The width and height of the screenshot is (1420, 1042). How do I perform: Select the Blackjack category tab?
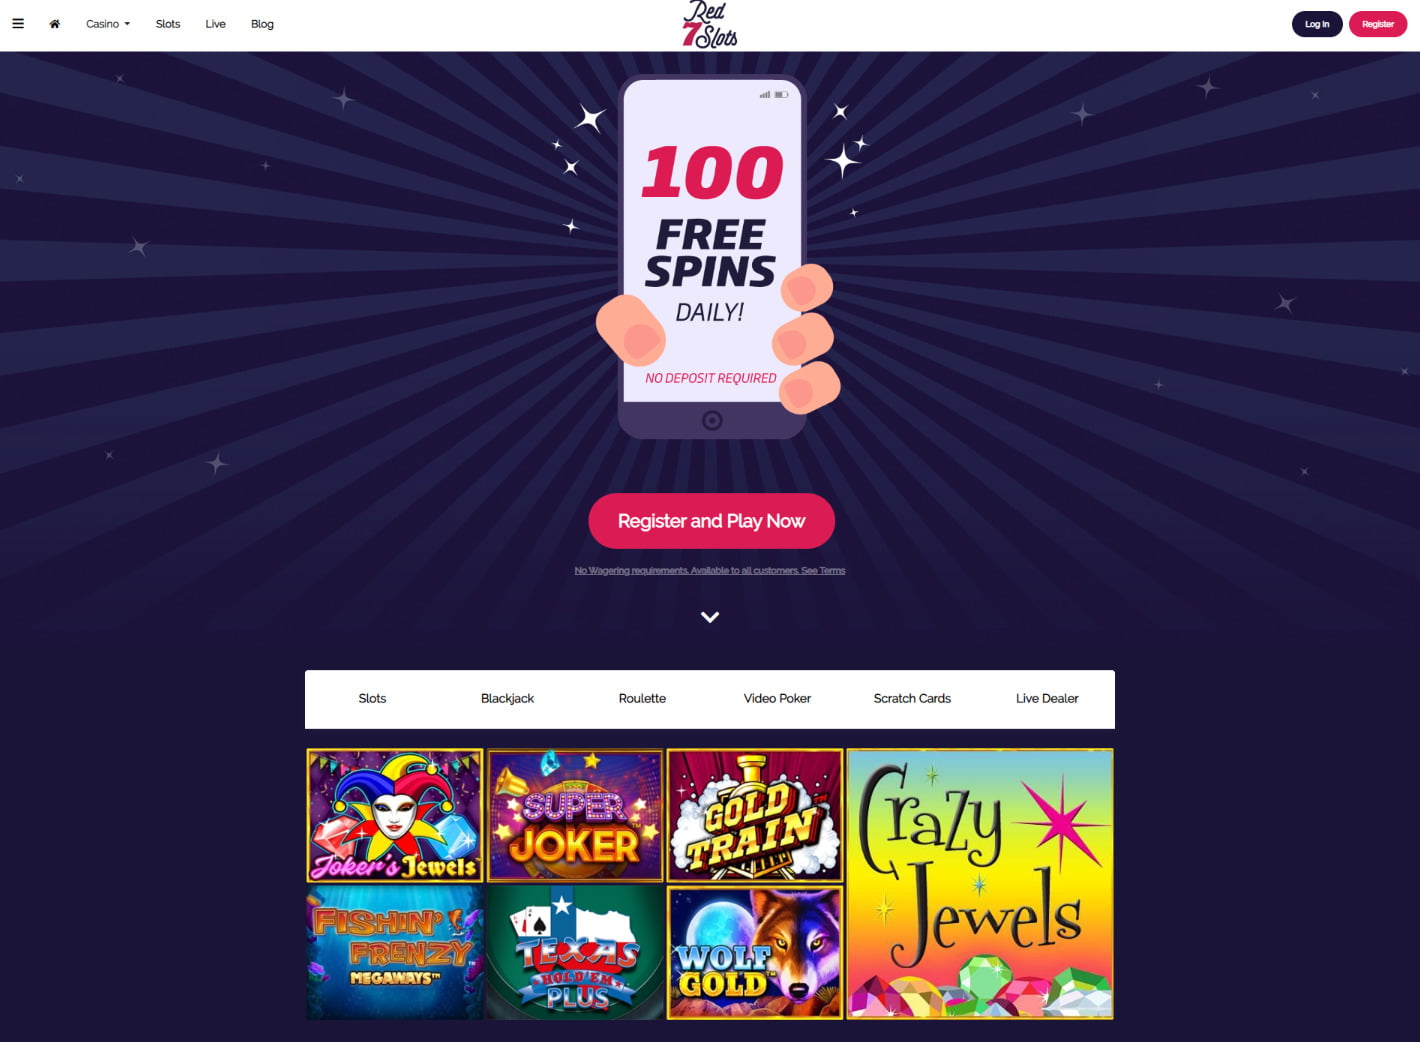507,699
